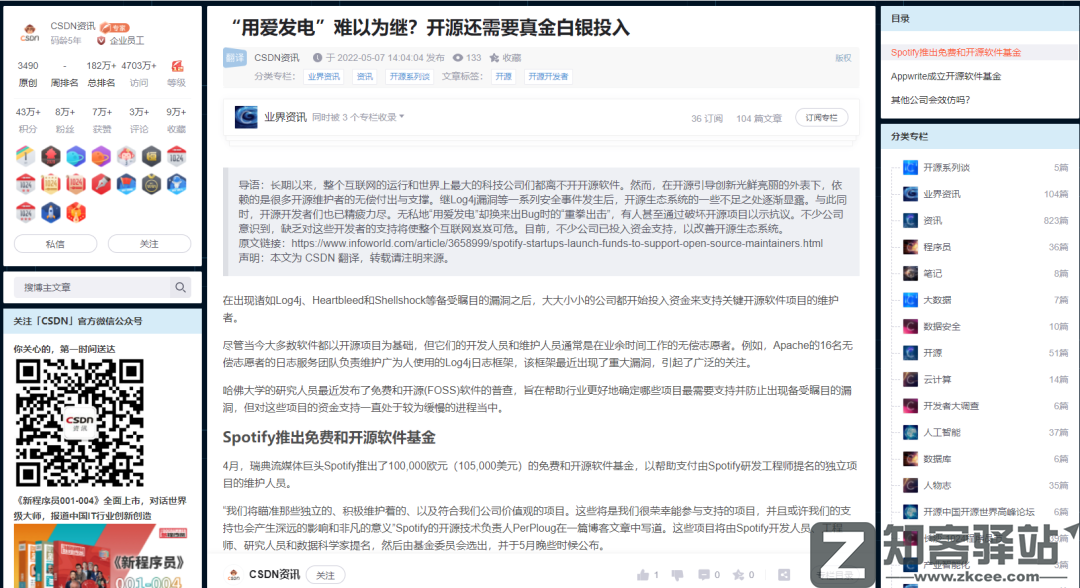
Task: Click the share icon in bottom bar
Action: coord(783,575)
